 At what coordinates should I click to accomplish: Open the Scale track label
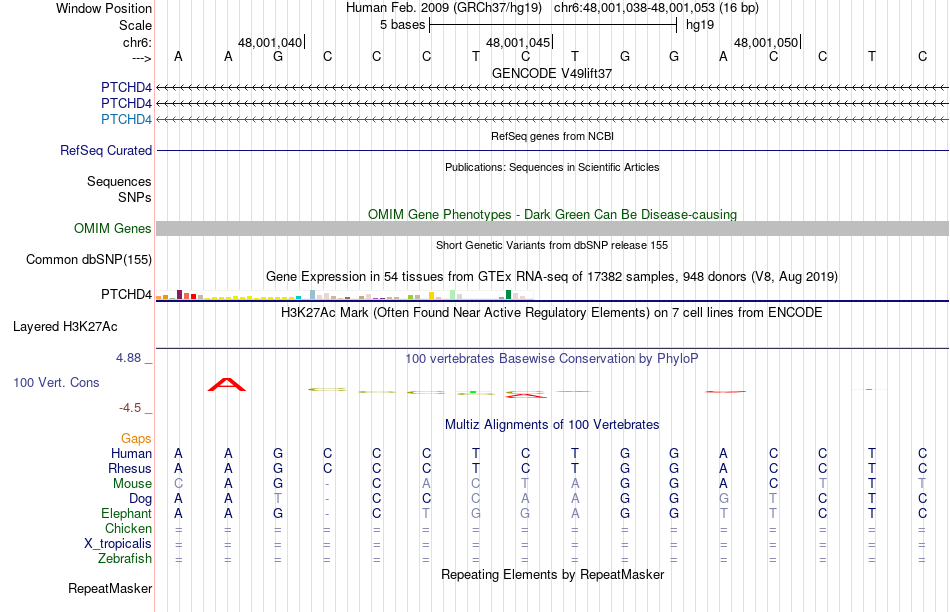click(x=135, y=25)
